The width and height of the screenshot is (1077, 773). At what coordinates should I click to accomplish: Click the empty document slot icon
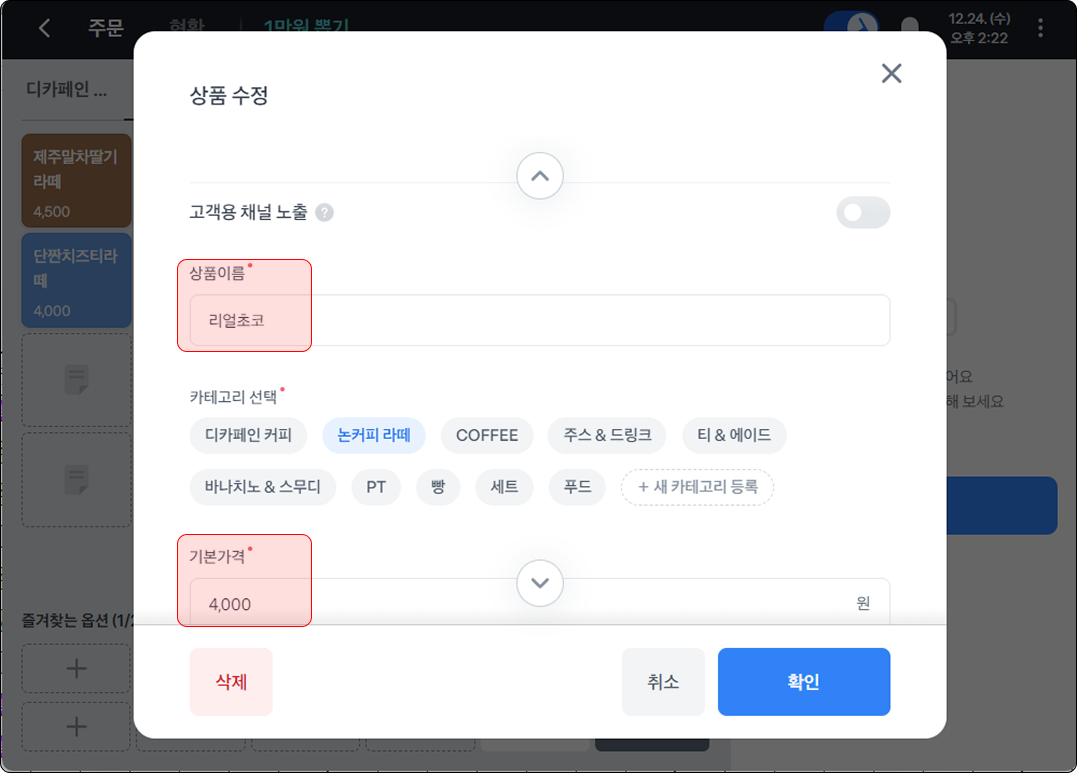point(77,381)
